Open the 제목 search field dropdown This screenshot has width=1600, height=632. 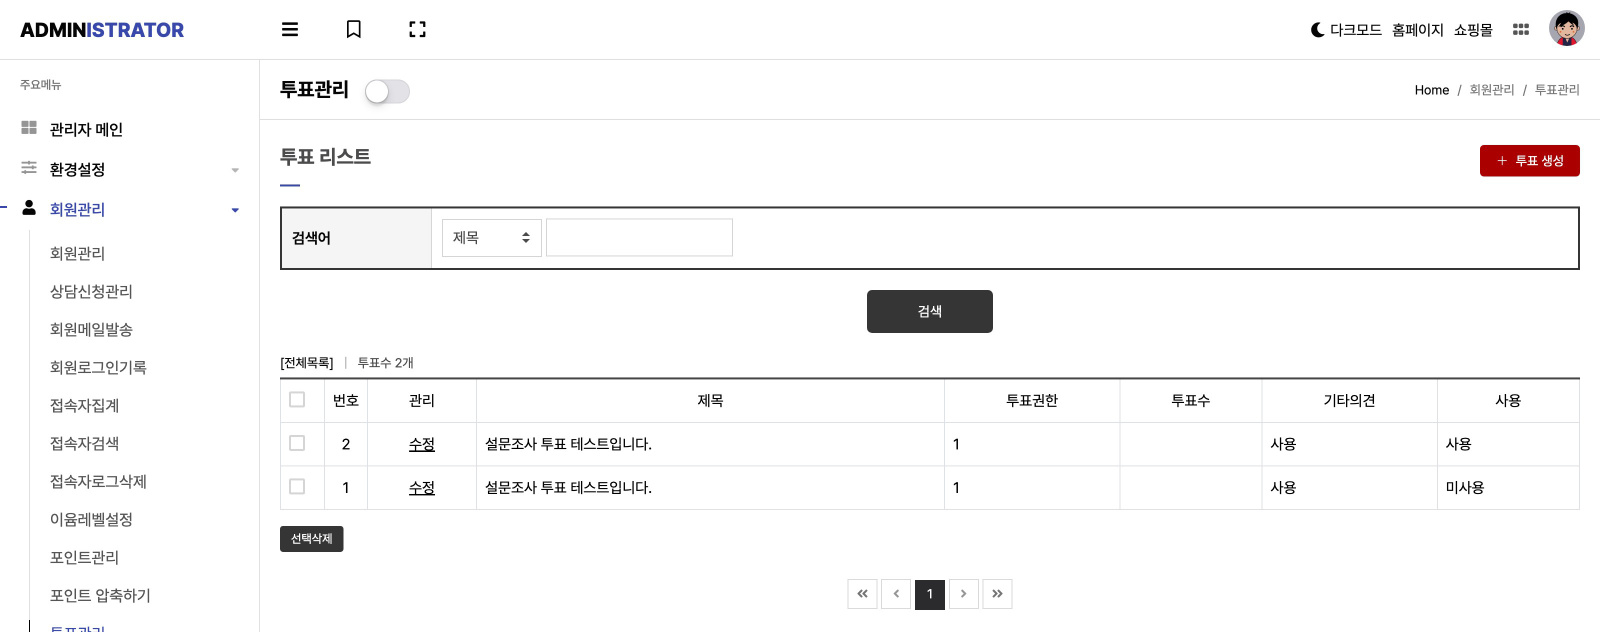[492, 238]
